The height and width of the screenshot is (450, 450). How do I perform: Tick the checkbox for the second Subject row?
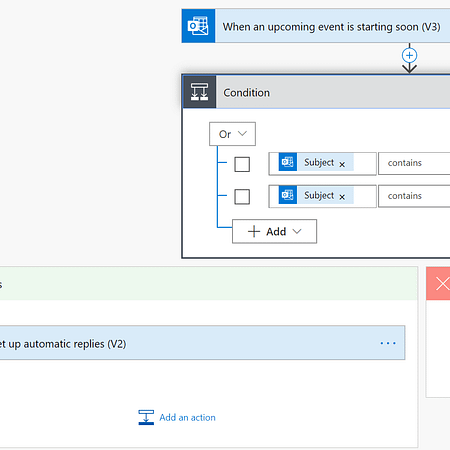tap(242, 197)
